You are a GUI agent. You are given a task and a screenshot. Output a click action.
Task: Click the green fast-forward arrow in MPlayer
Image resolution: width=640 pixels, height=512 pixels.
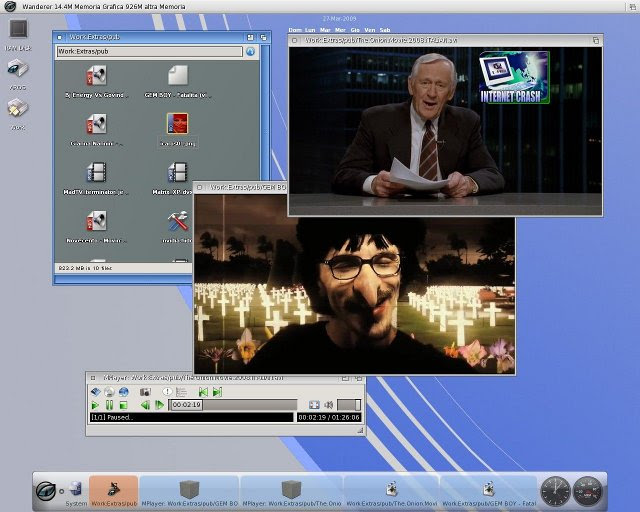pyautogui.click(x=160, y=405)
